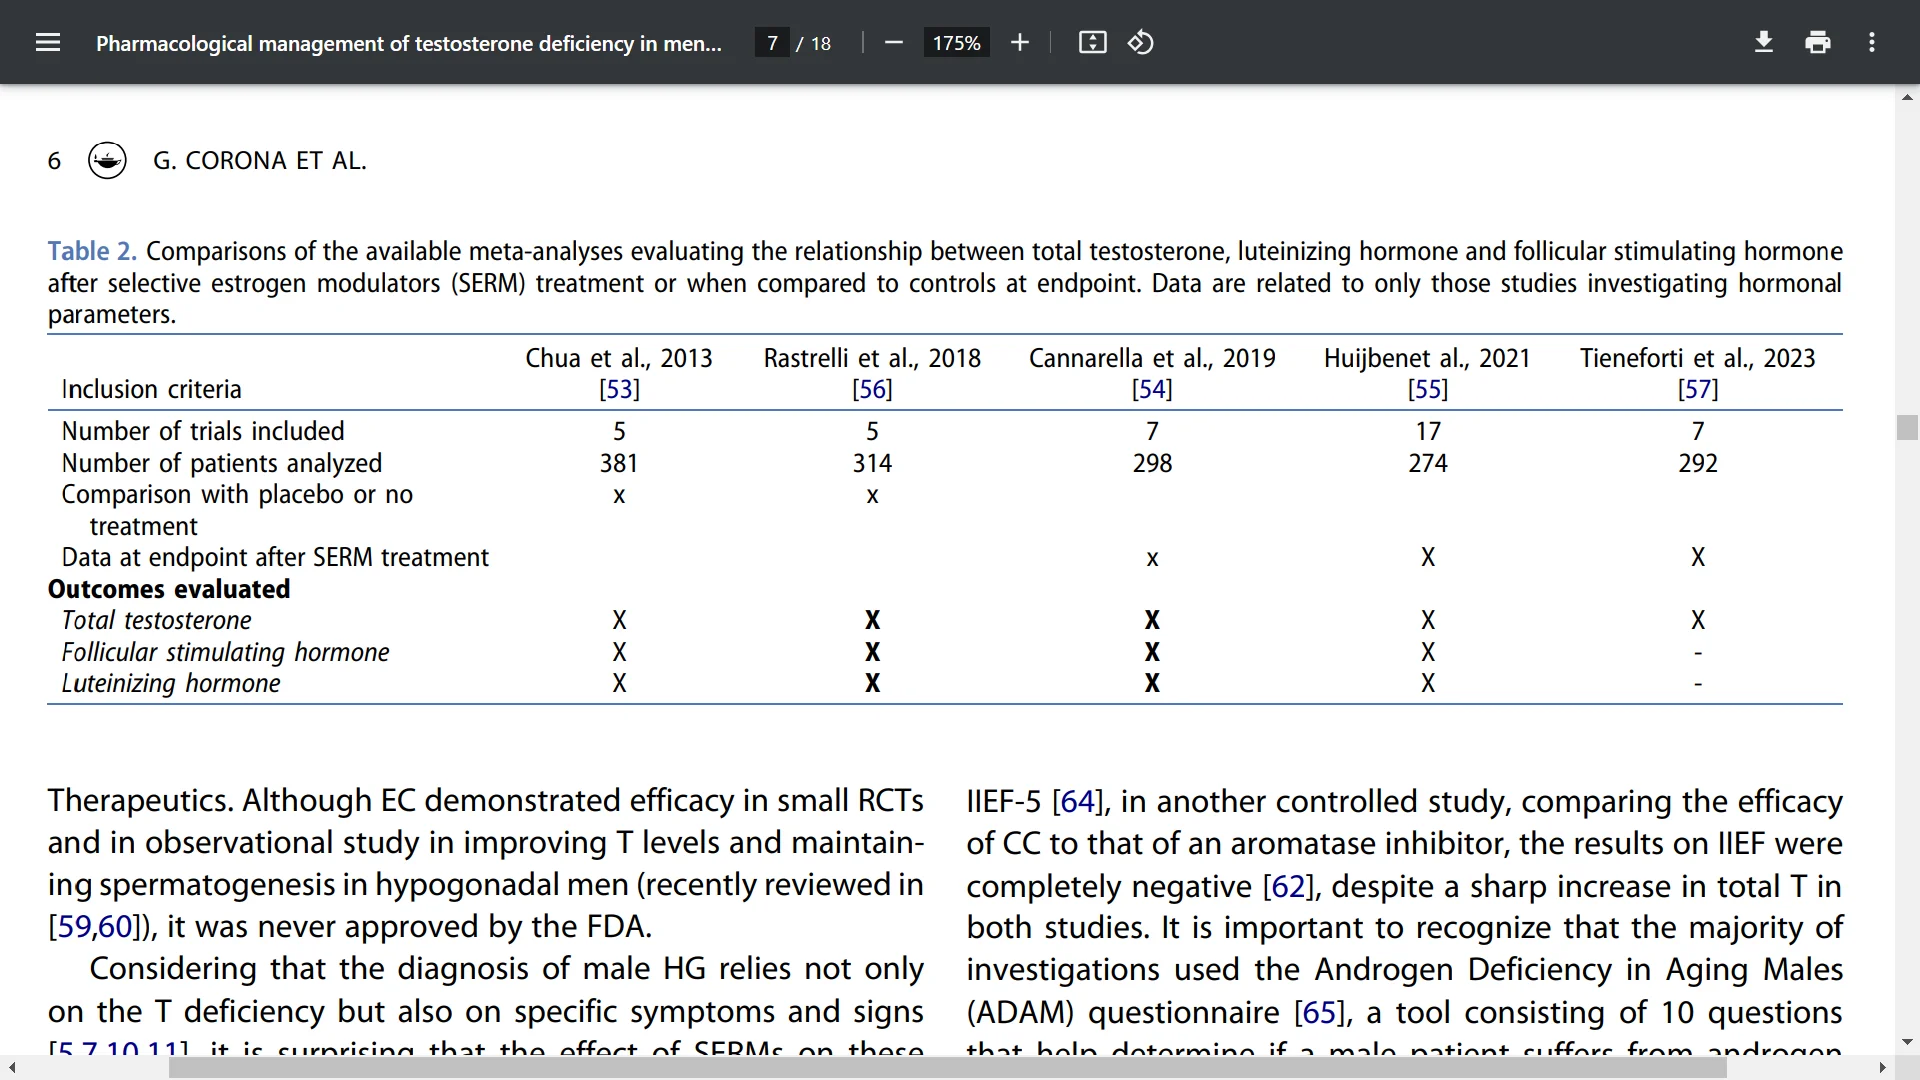Click 'G. CORONA ET AL.' page header
This screenshot has height=1080, width=1920.
click(x=260, y=160)
